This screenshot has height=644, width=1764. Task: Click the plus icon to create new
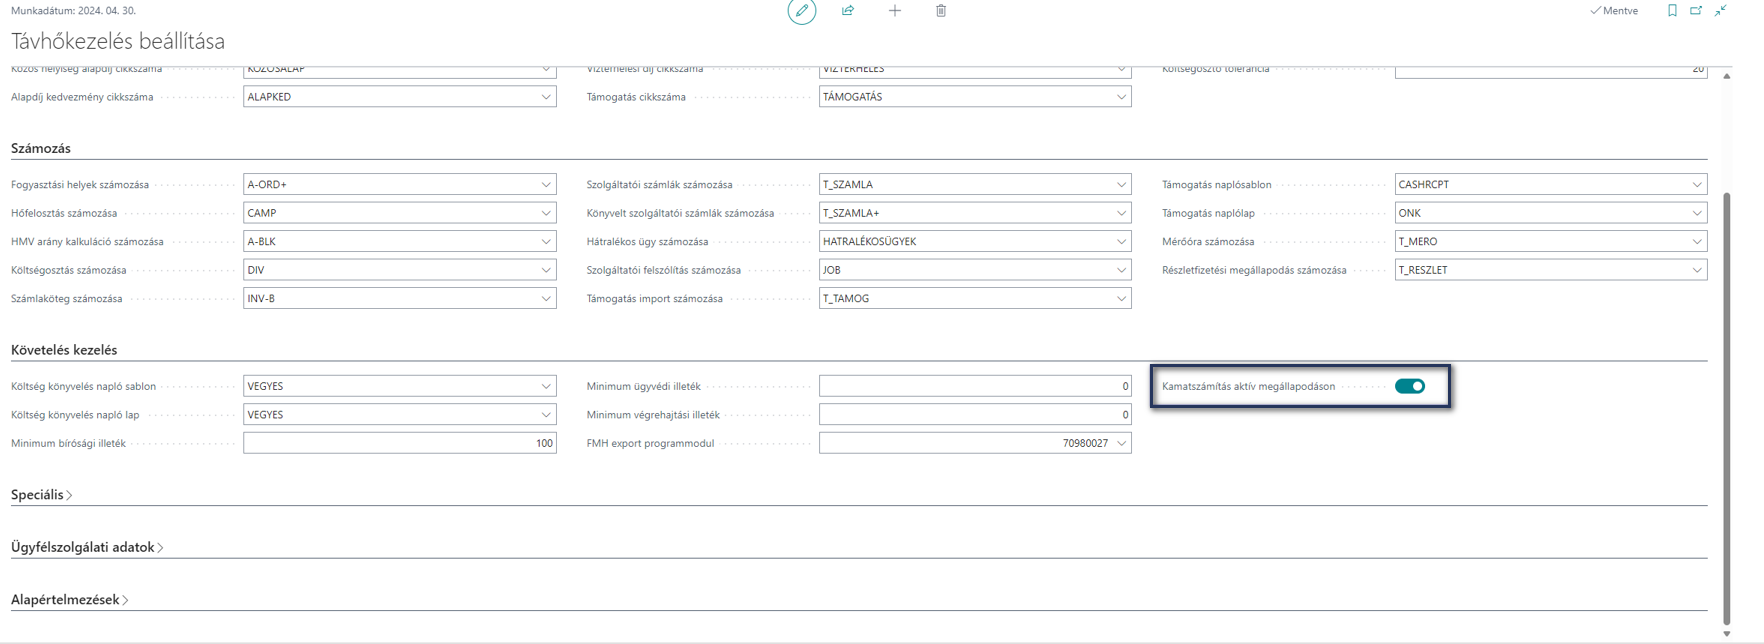coord(895,11)
